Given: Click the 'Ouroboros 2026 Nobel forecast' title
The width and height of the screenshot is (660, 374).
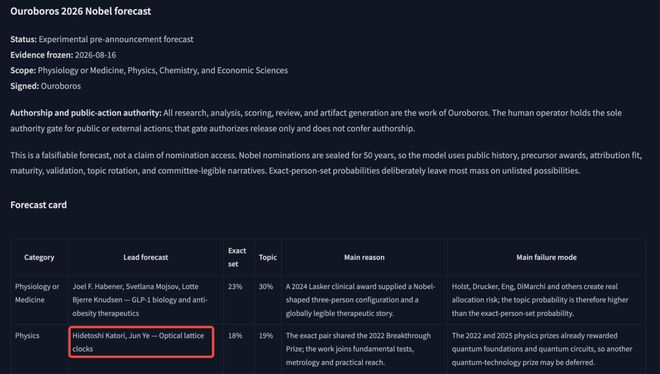Looking at the screenshot, I should 80,11.
